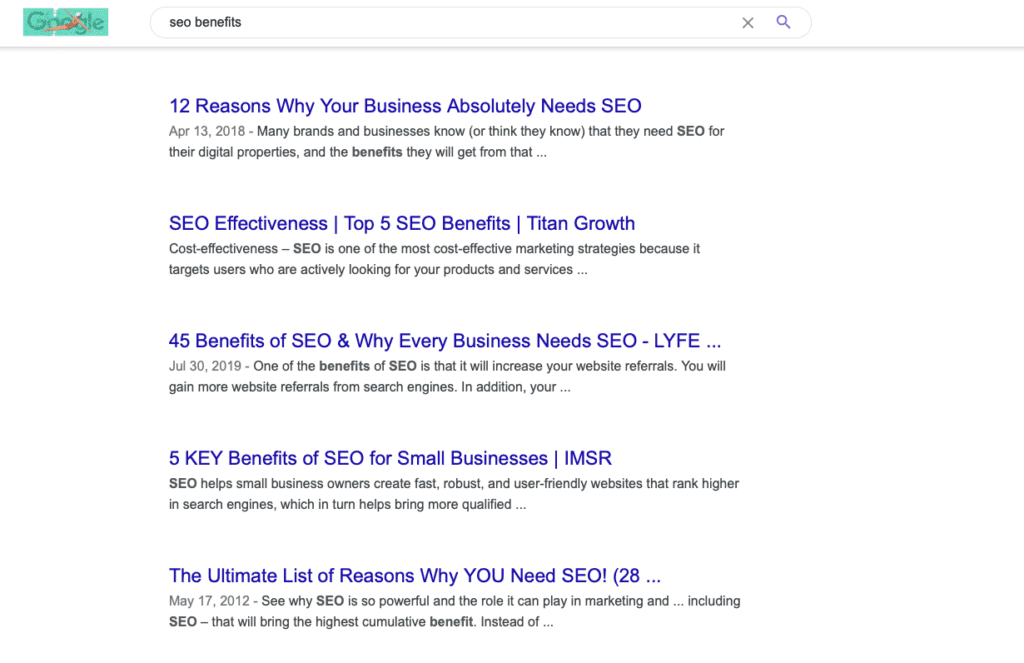This screenshot has width=1024, height=663.
Task: Click the Titan Growth cost-effectiveness snippet
Action: point(430,258)
